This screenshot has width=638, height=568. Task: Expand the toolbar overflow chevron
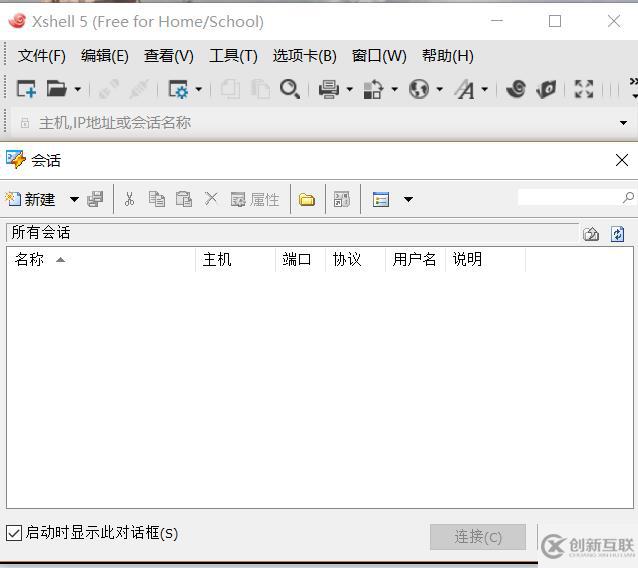(x=634, y=88)
